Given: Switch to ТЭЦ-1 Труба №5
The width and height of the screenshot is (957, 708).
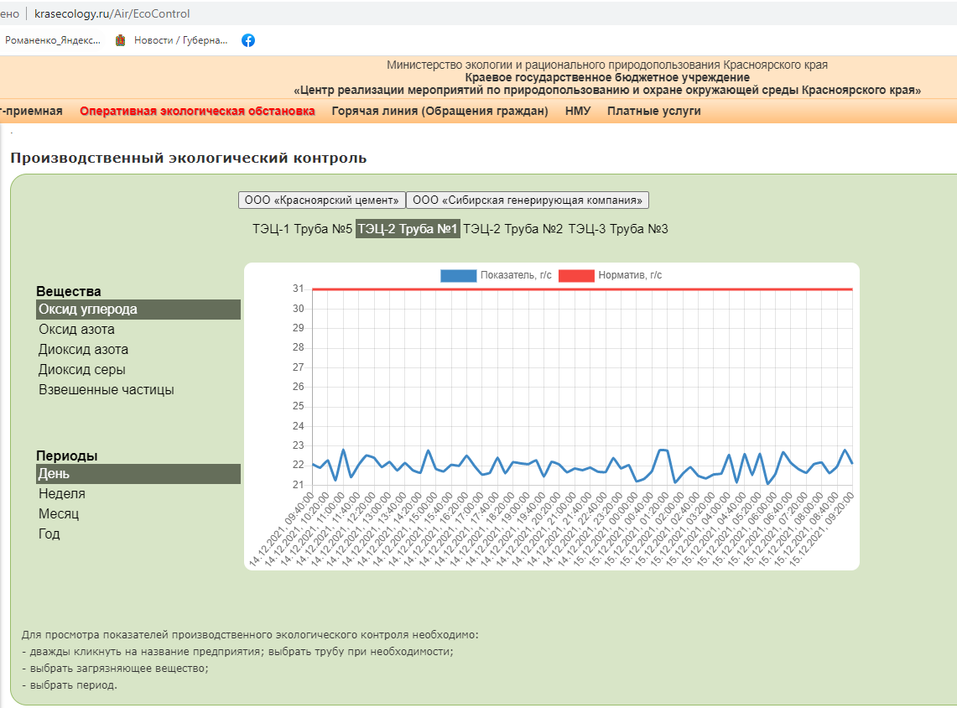Looking at the screenshot, I should 302,229.
